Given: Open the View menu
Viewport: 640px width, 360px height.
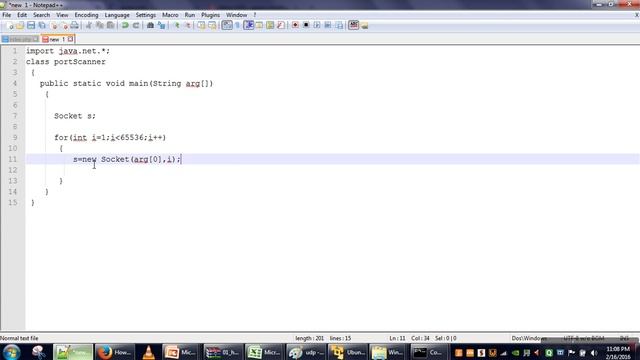Looking at the screenshot, I should click(x=62, y=15).
